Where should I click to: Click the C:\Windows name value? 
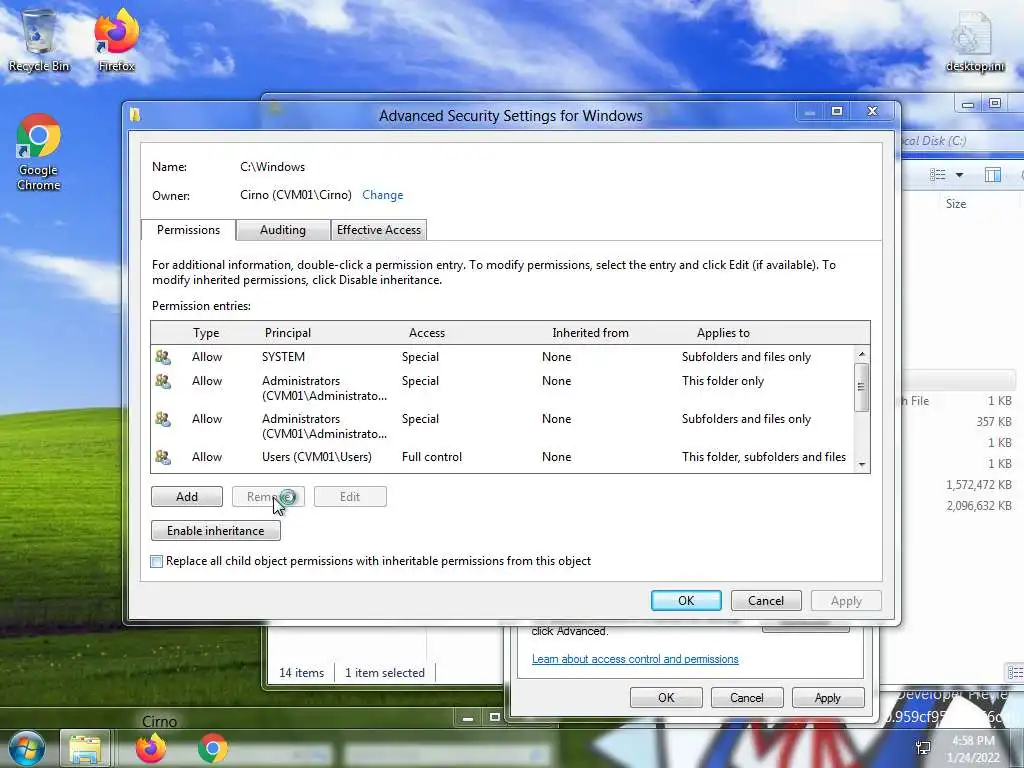272,167
